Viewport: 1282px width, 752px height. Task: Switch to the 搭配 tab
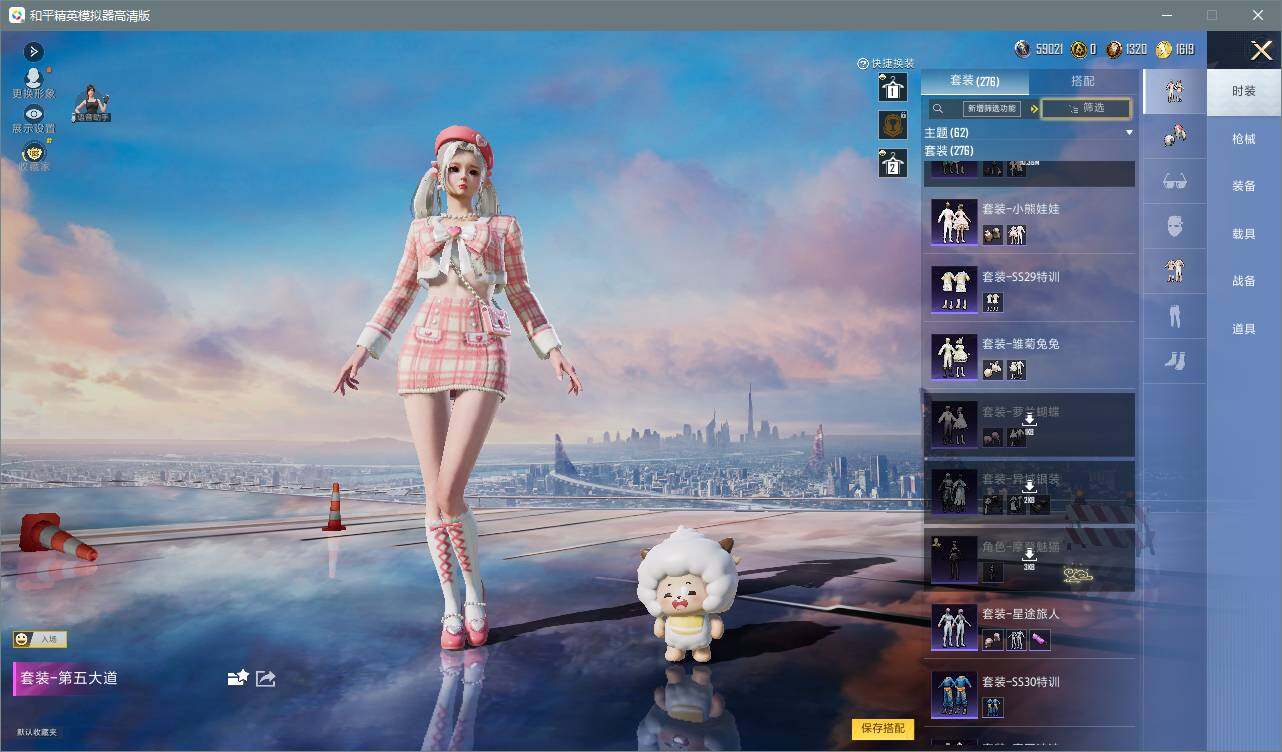point(1083,82)
